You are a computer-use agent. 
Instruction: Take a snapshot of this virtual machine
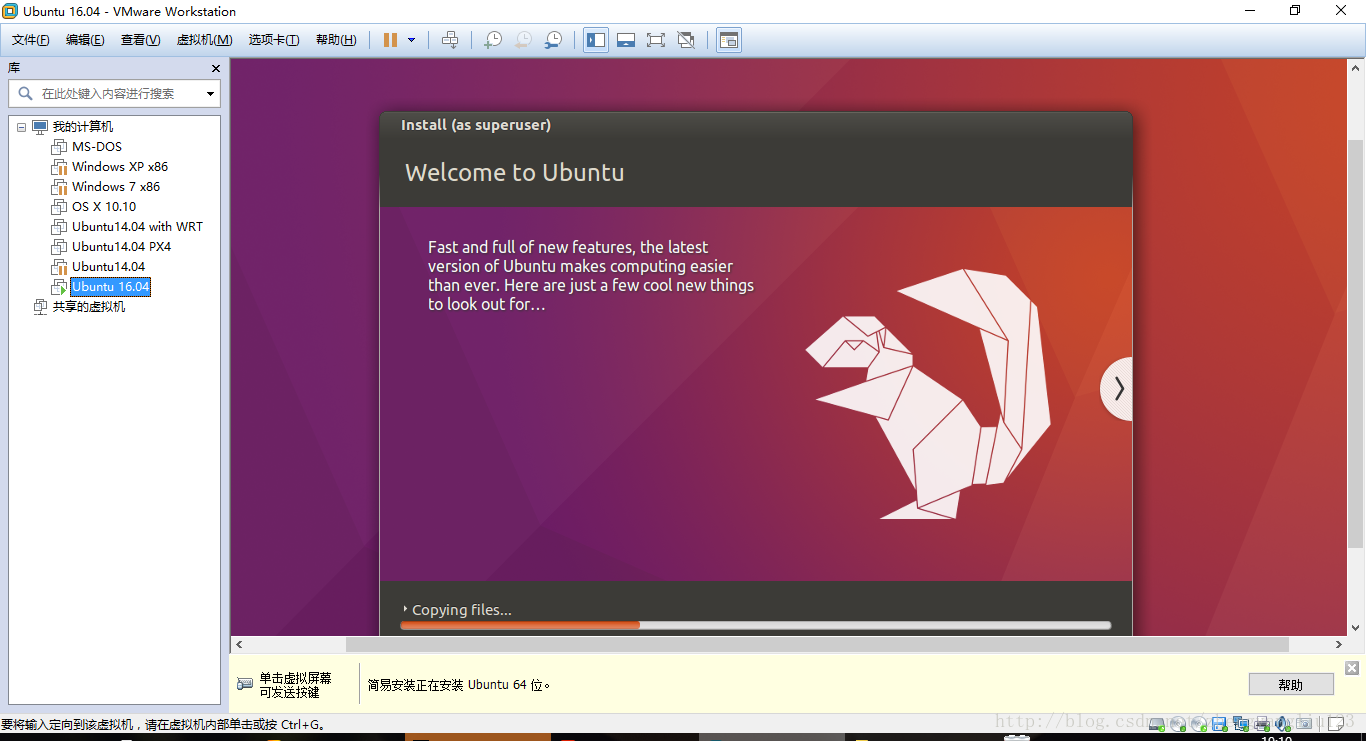493,40
